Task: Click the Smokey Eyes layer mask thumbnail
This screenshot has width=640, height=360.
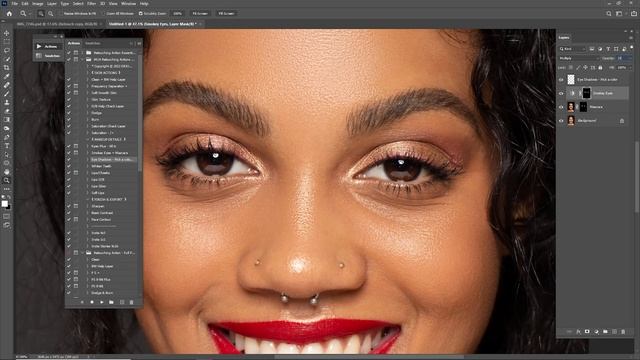Action: point(587,93)
